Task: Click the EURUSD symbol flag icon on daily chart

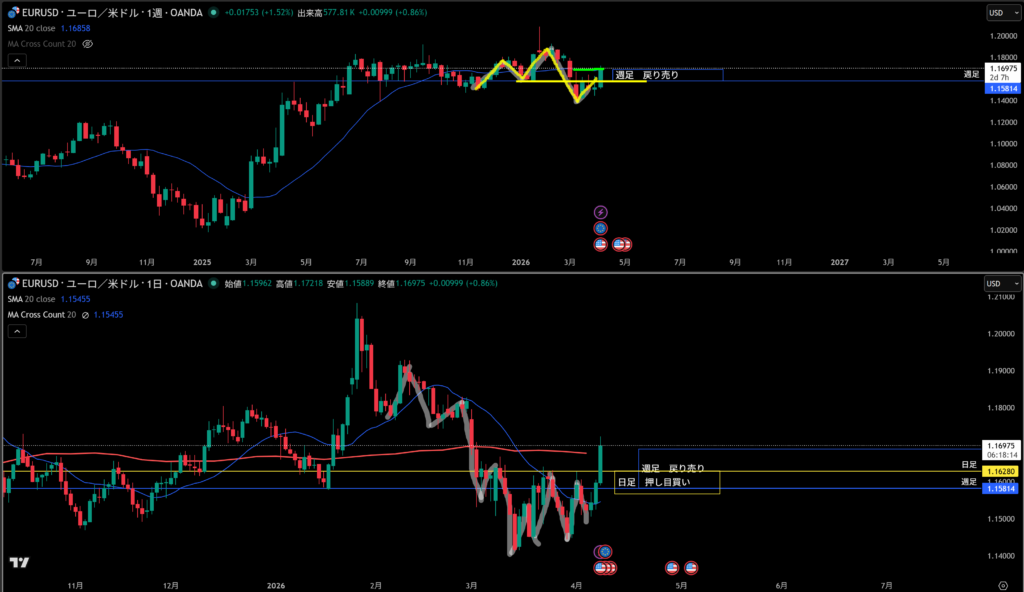Action: (x=10, y=283)
